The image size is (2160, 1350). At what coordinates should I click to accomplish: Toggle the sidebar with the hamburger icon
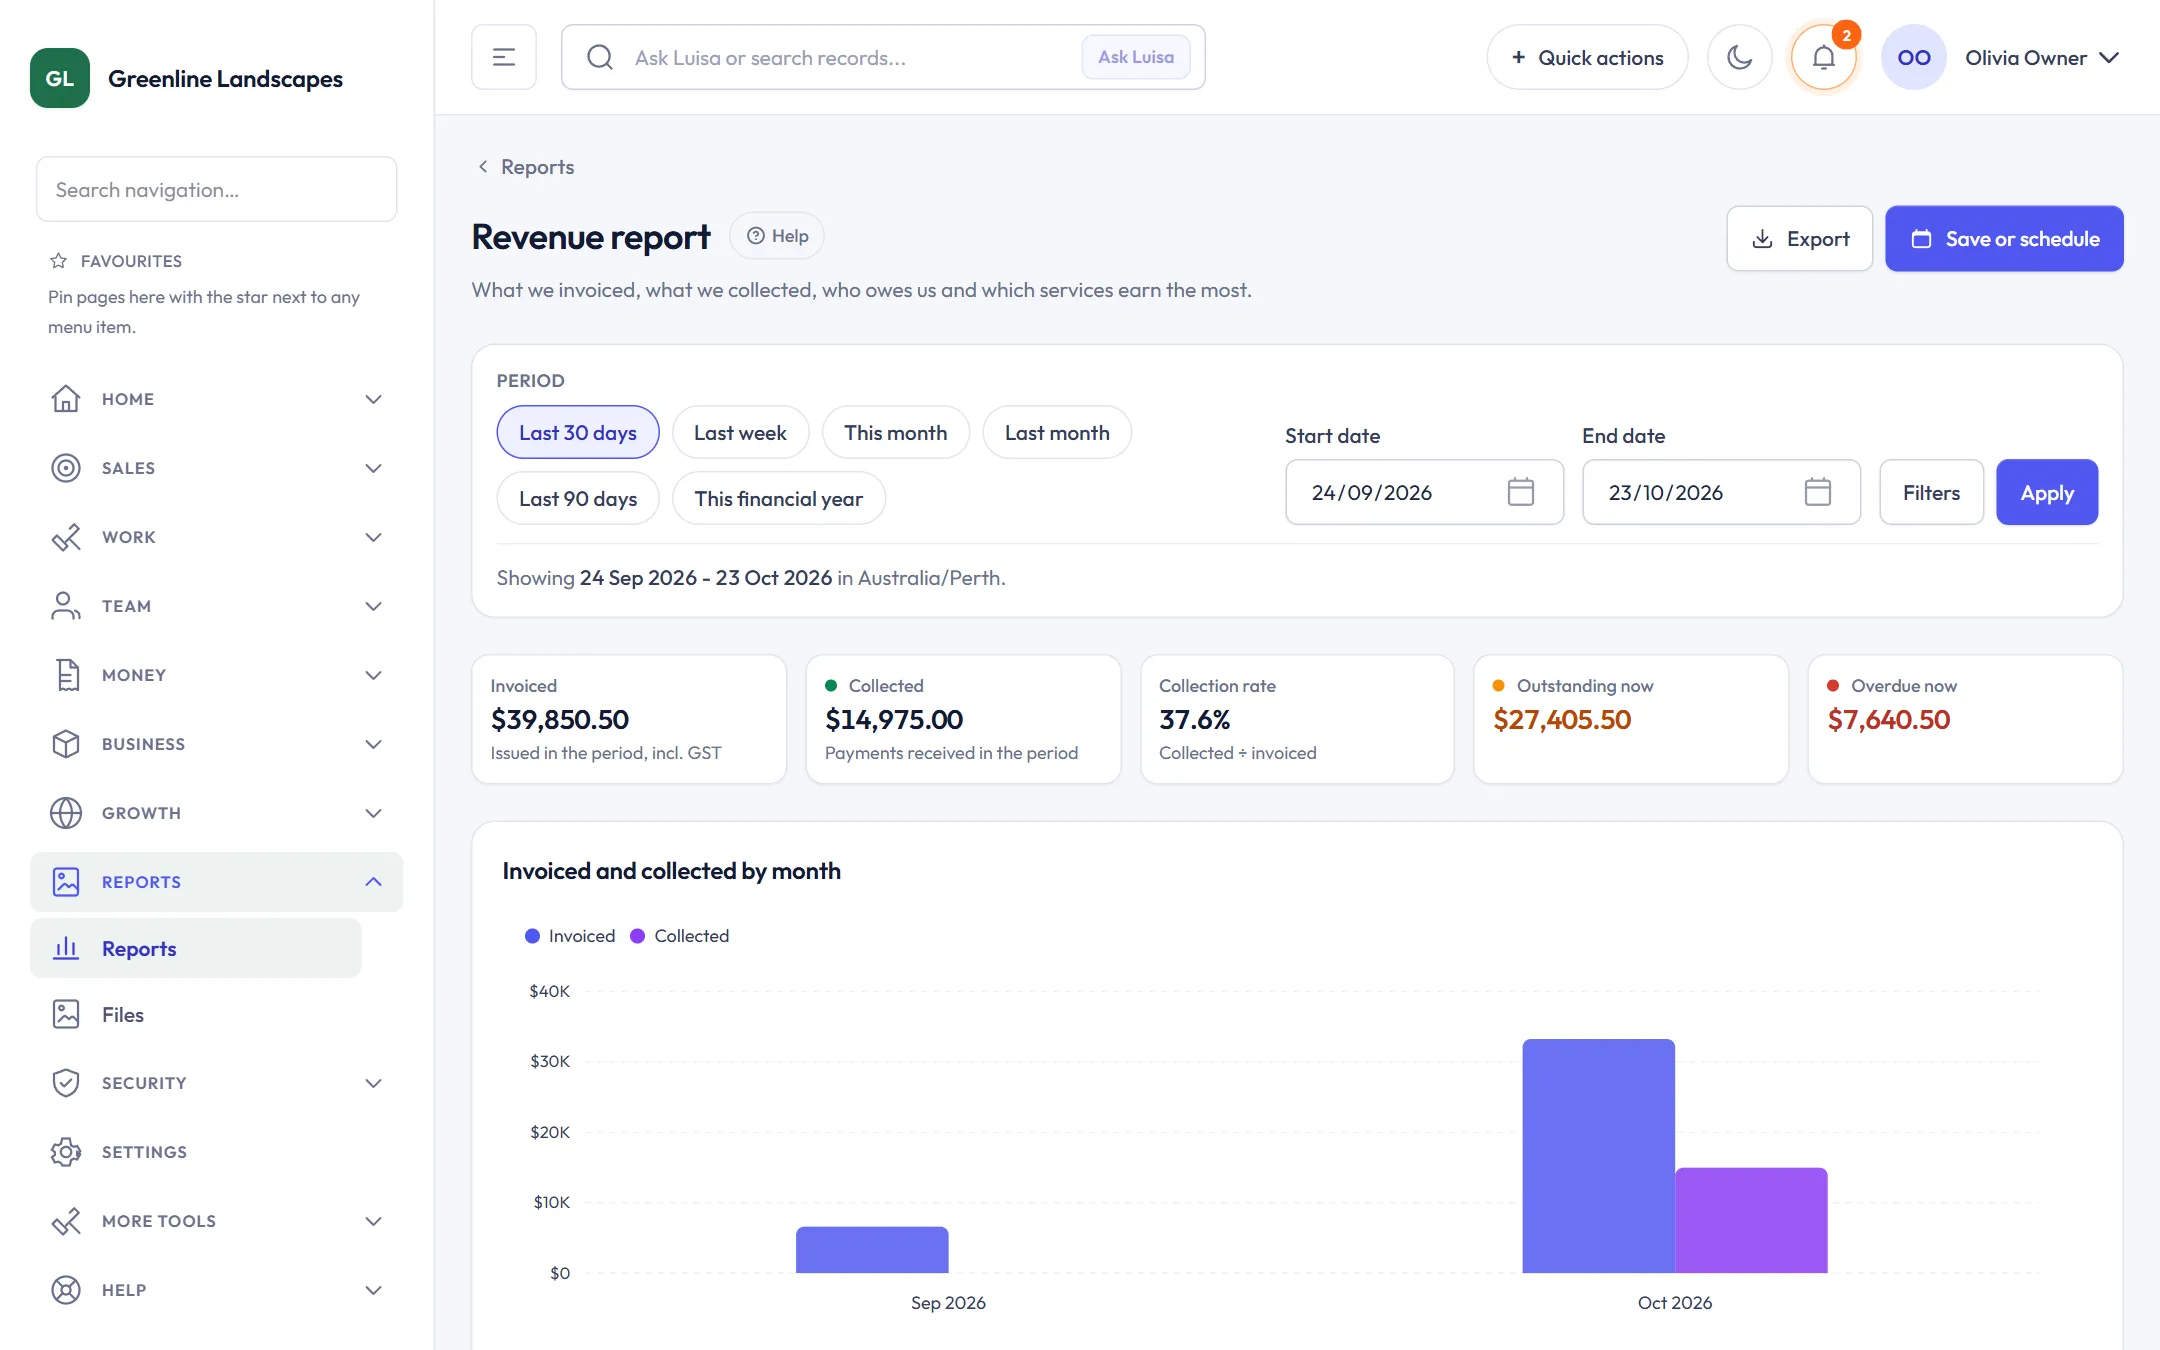503,57
